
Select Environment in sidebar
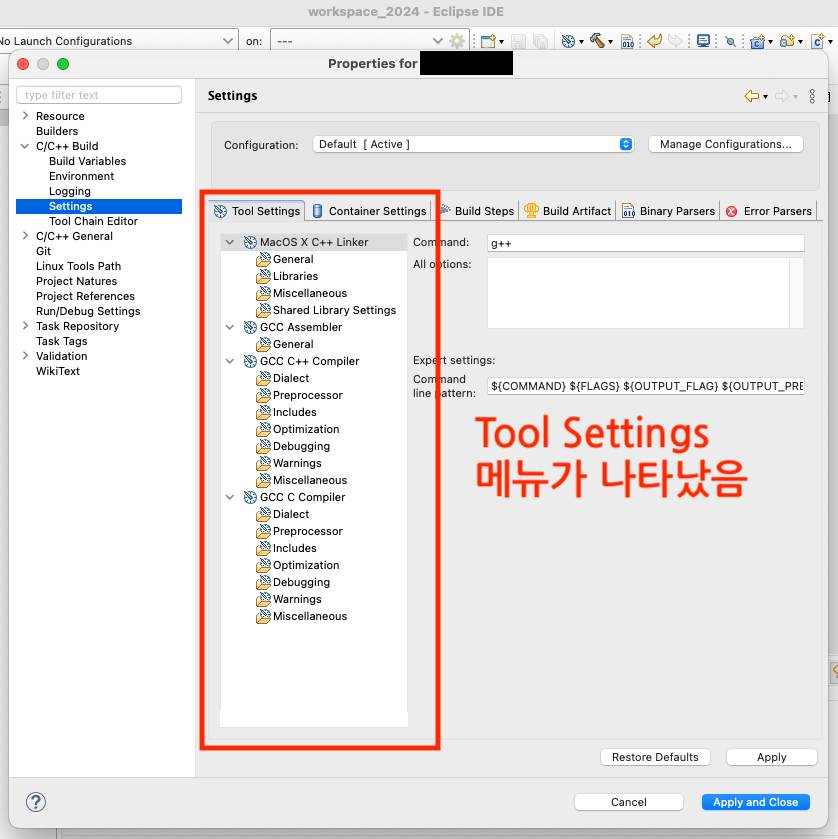pyautogui.click(x=81, y=176)
